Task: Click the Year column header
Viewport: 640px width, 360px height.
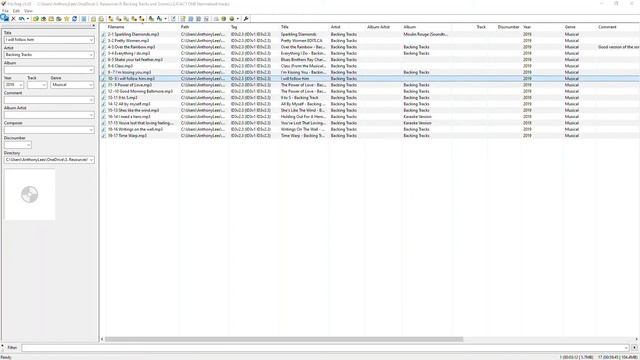Action: click(527, 27)
